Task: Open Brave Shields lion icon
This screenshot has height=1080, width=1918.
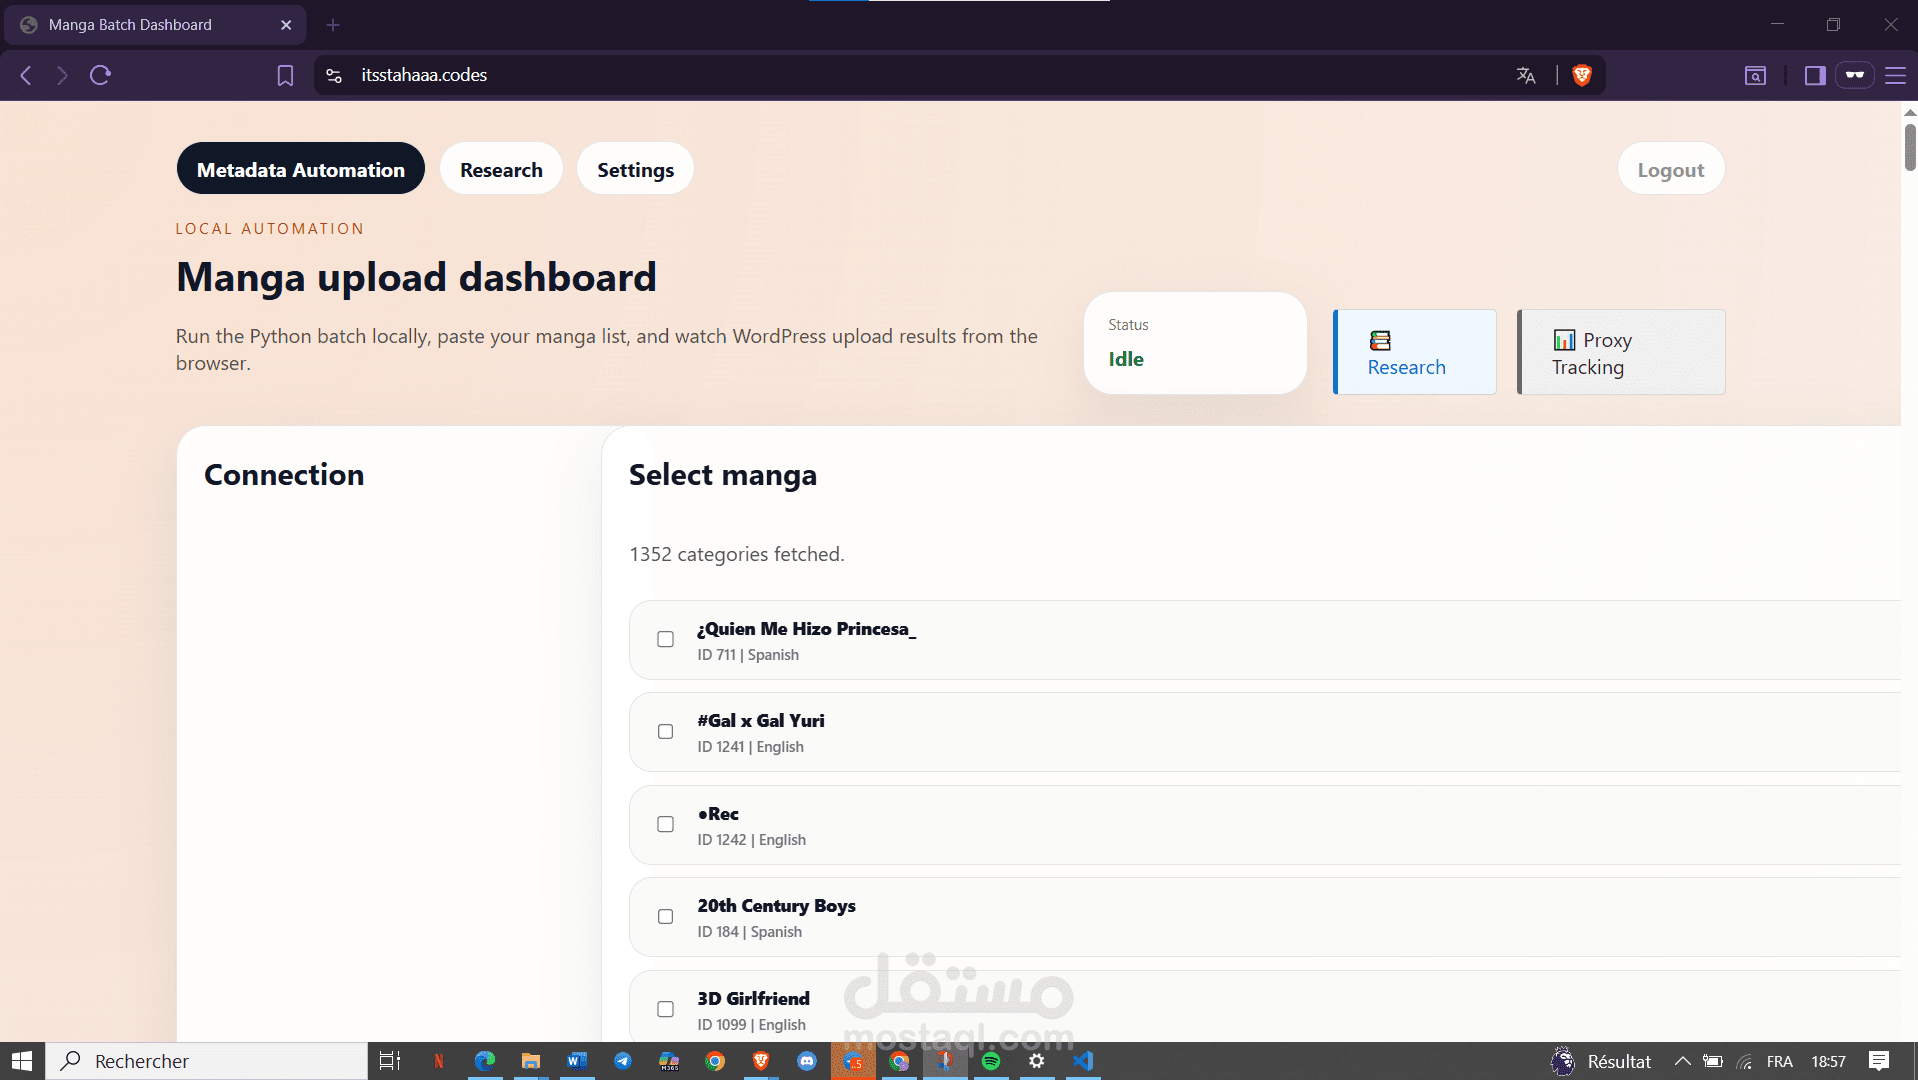Action: 1582,75
